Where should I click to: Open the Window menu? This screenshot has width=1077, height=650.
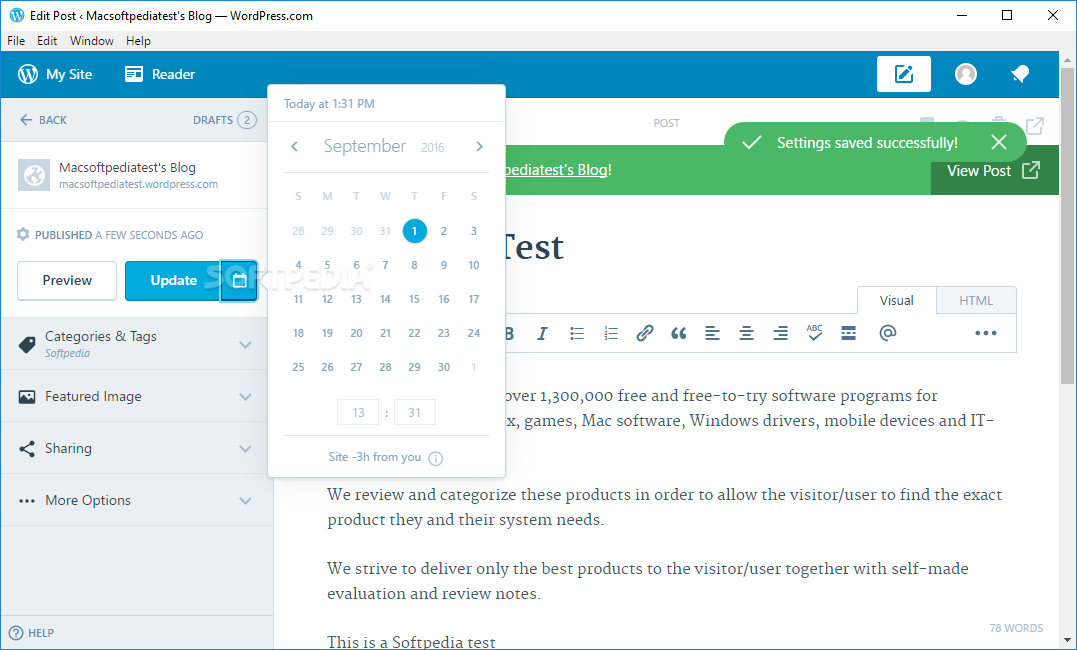click(x=91, y=41)
